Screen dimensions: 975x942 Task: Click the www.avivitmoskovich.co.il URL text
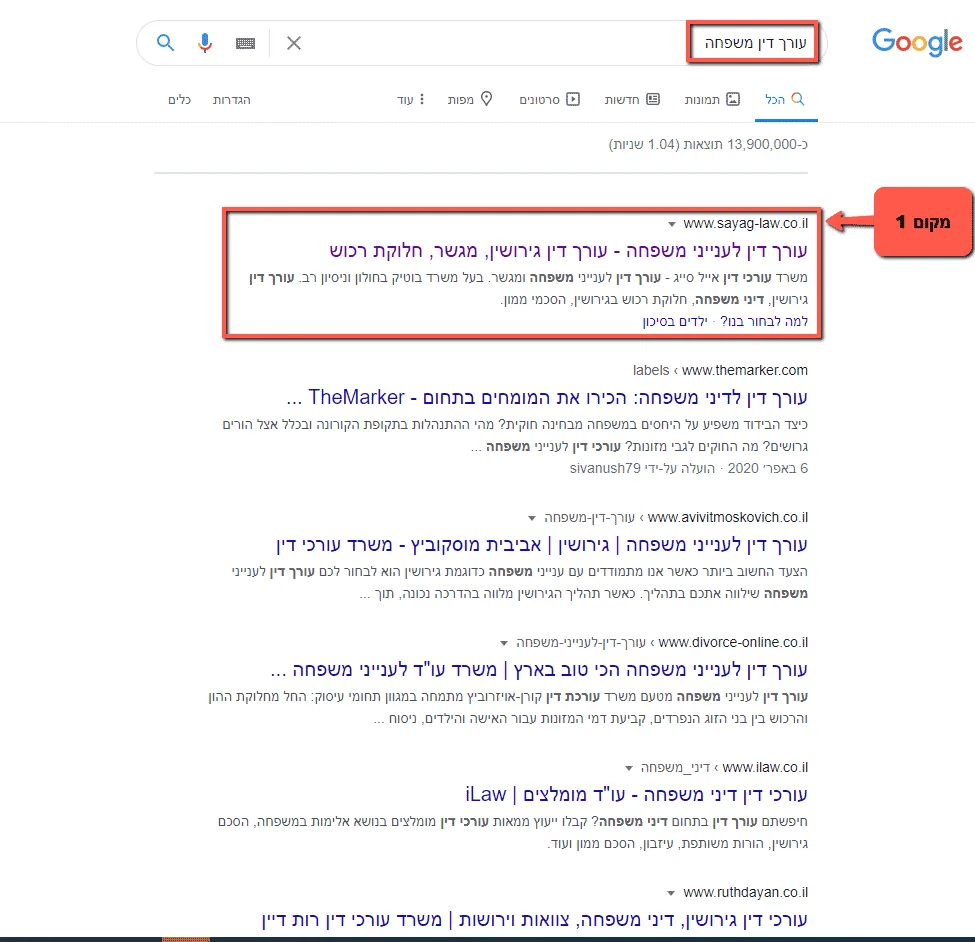(x=728, y=517)
